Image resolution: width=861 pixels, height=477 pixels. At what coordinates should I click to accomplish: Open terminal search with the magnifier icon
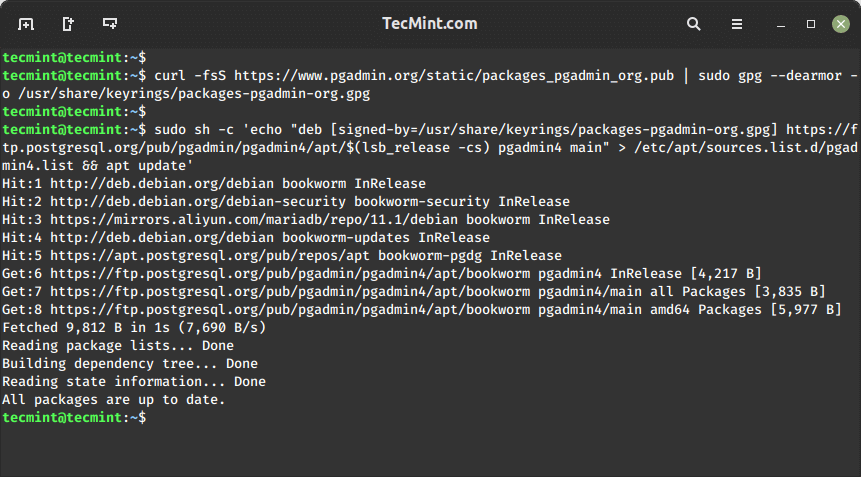[694, 24]
